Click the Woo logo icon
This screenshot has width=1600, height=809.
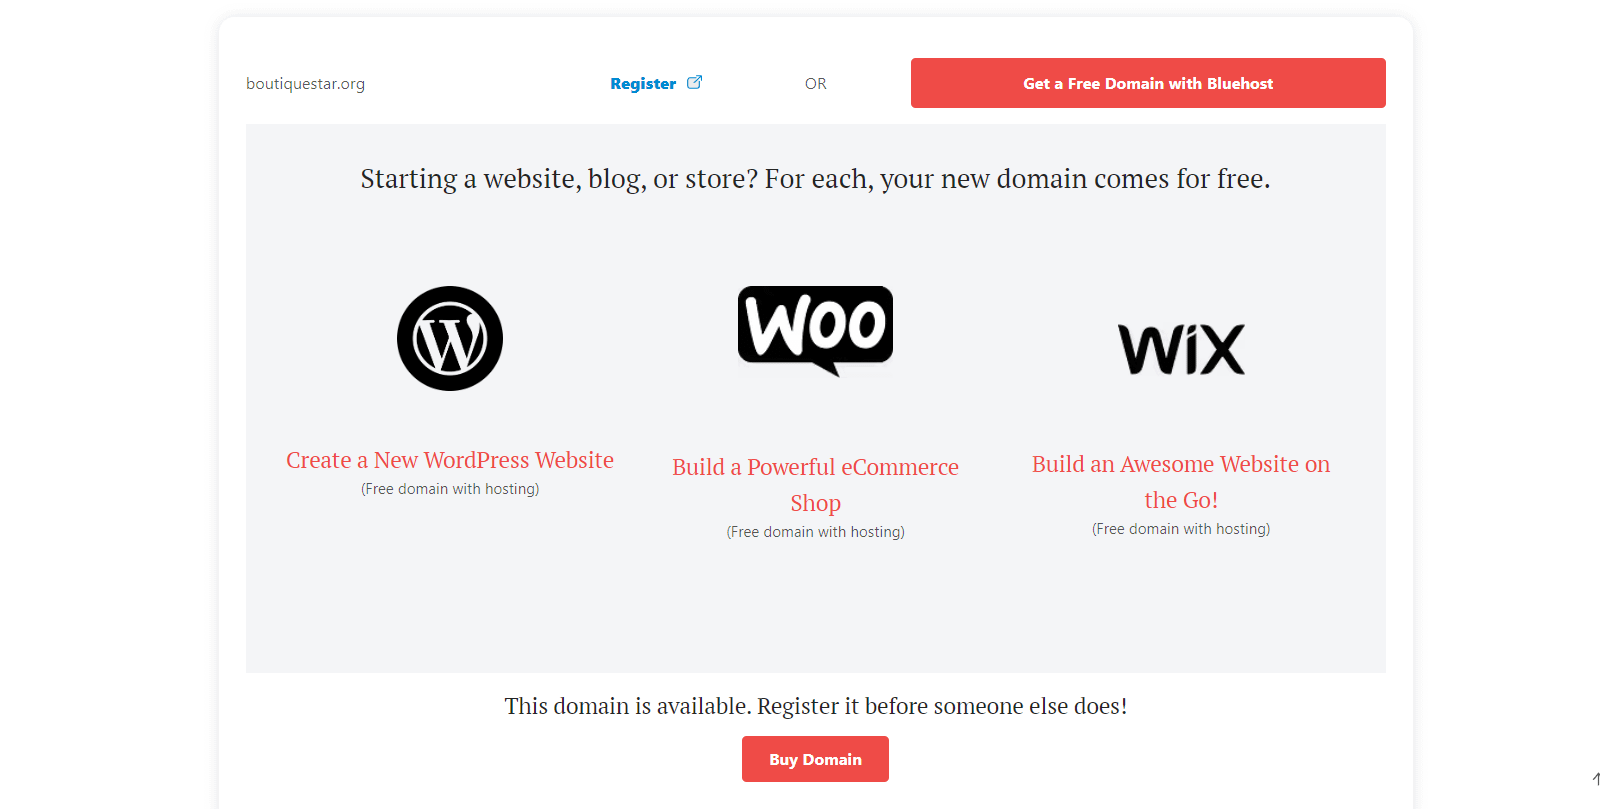pos(815,331)
